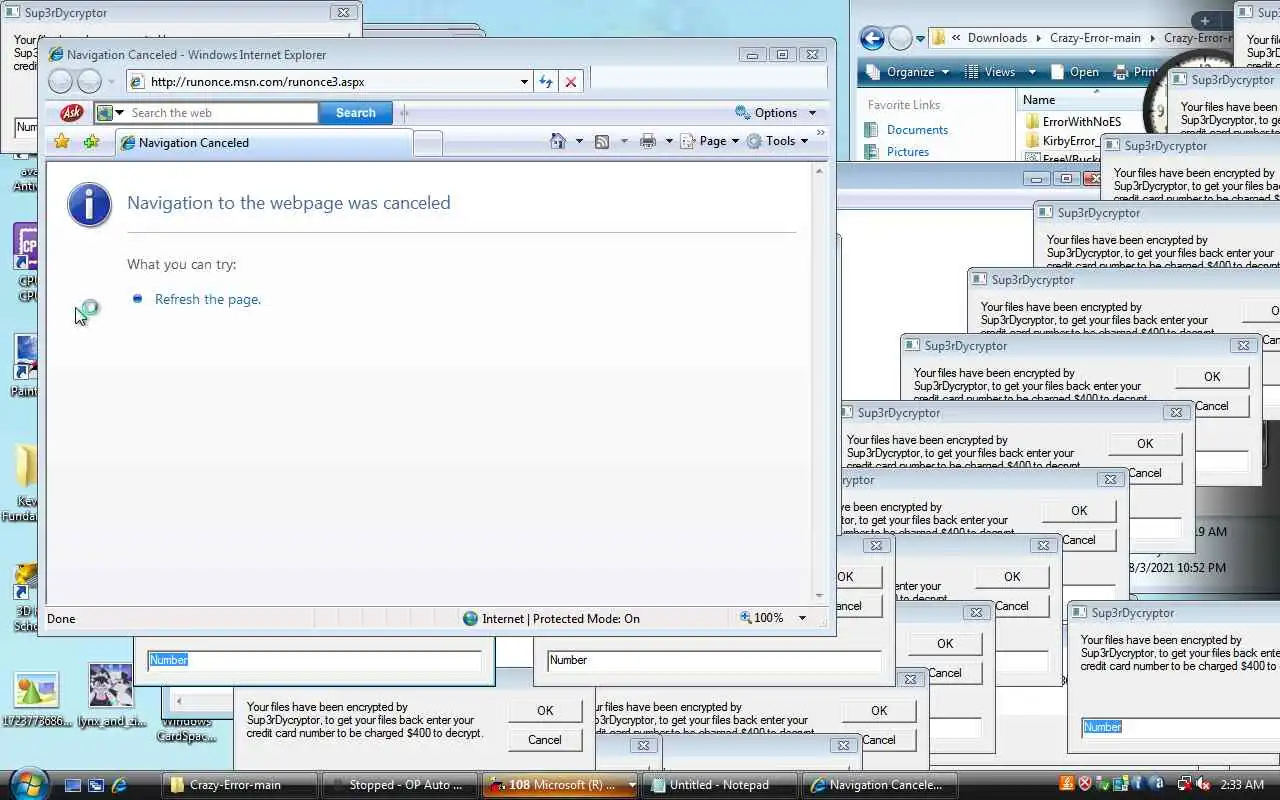Image resolution: width=1280 pixels, height=800 pixels.
Task: Click the blue information icon
Action: 89,205
